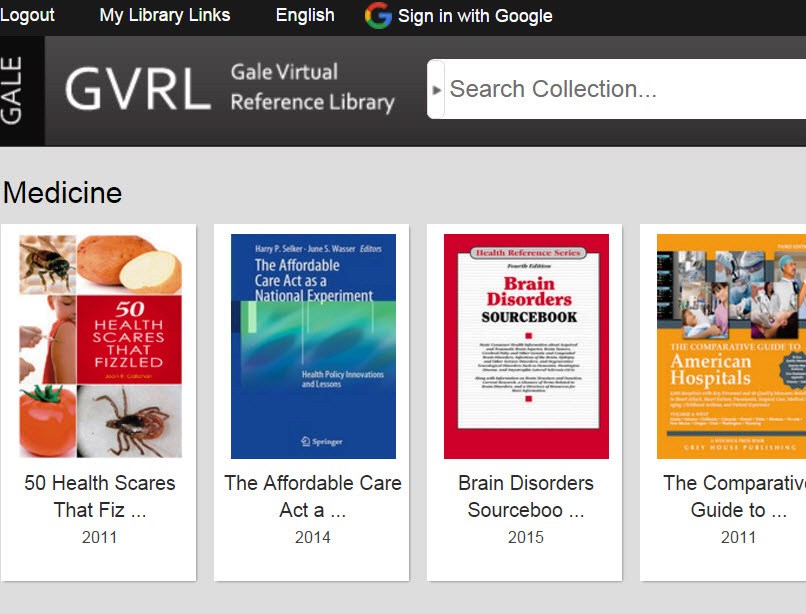Expand the search options arrow

[436, 90]
